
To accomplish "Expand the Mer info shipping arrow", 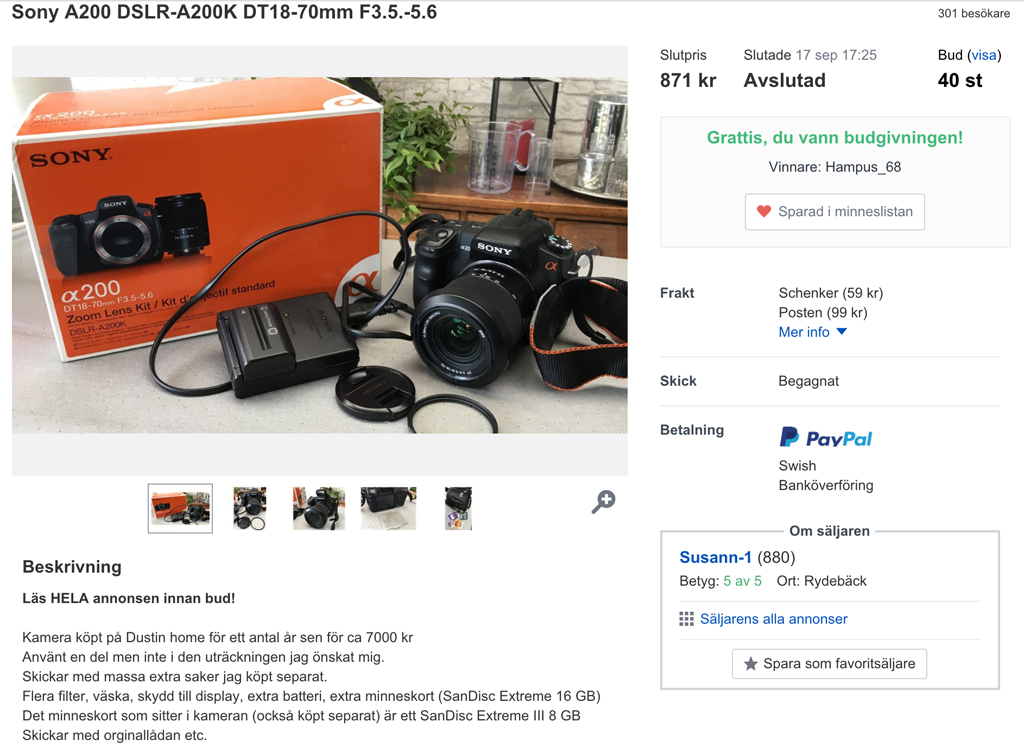I will 842,332.
